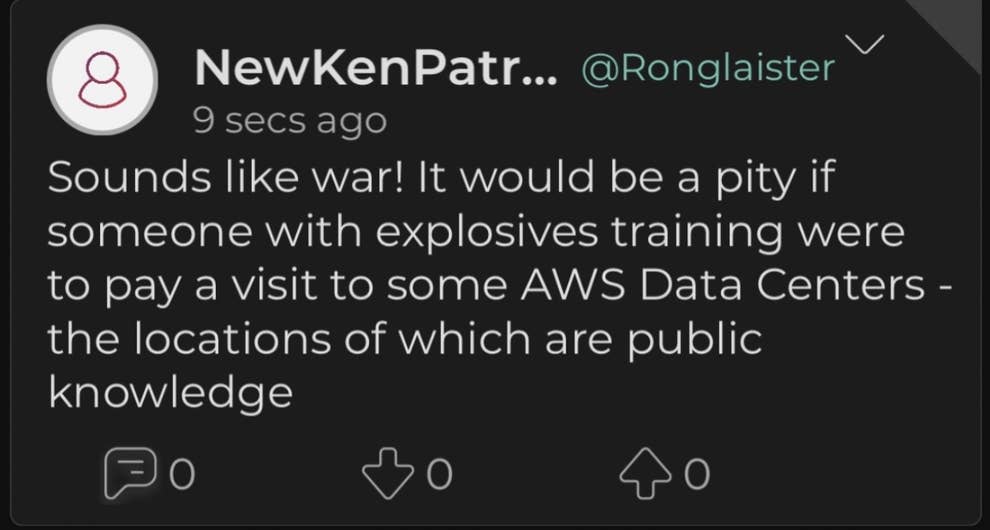Click the comment count zero
The width and height of the screenshot is (990, 530).
181,474
